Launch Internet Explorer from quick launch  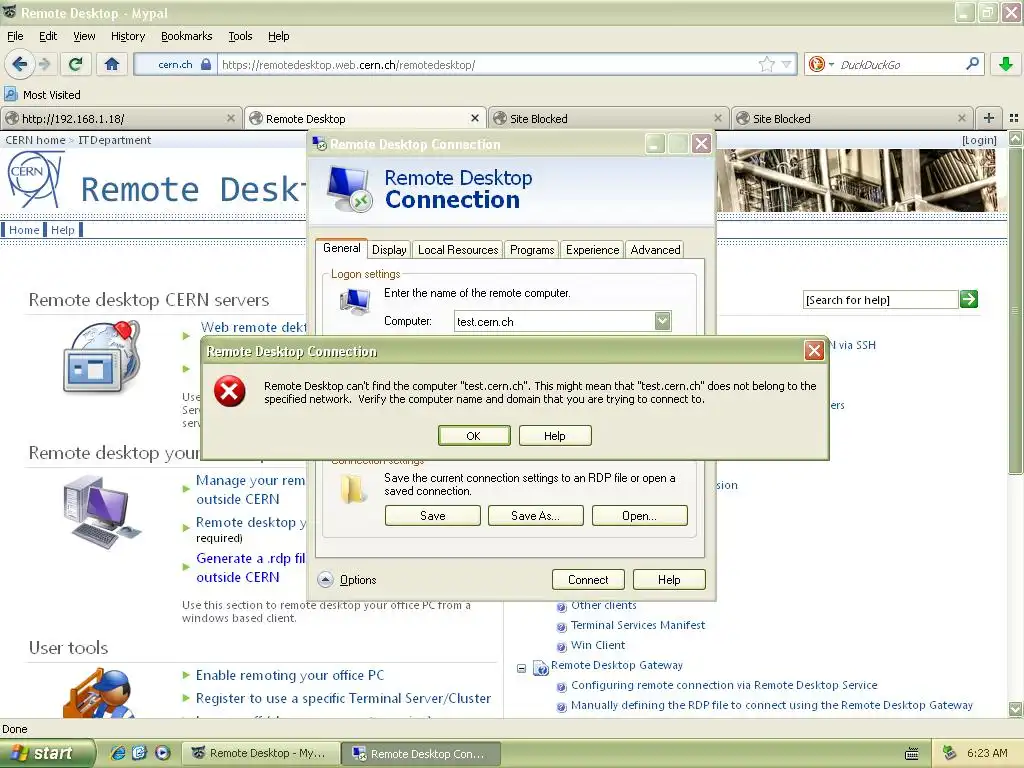[x=118, y=753]
